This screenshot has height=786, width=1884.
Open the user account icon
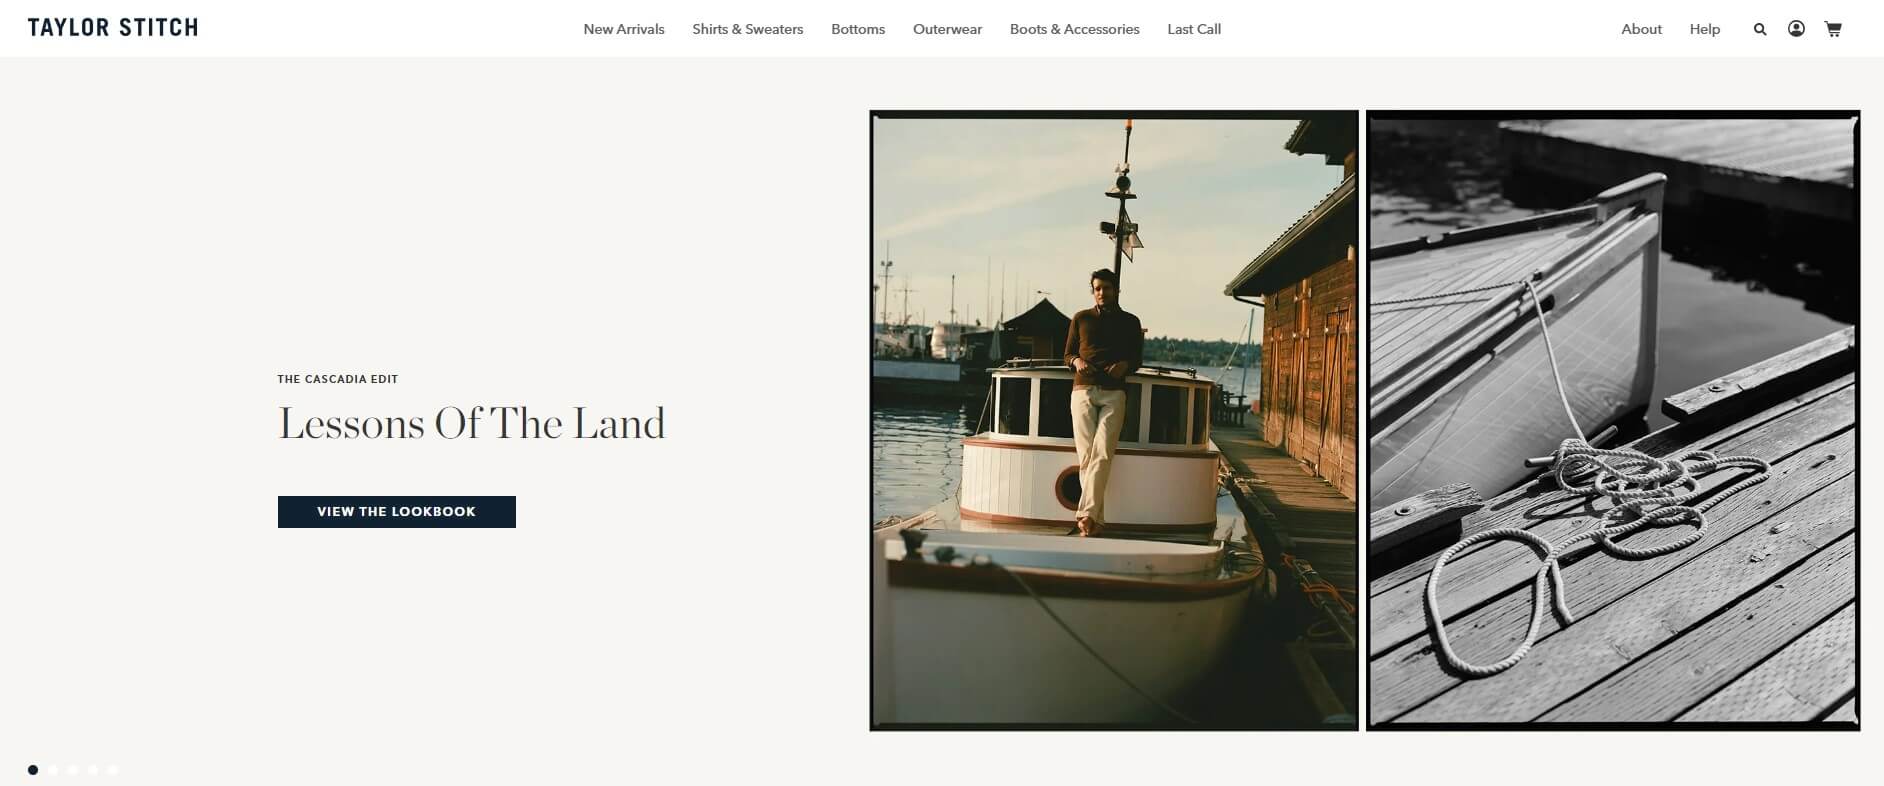[1796, 29]
